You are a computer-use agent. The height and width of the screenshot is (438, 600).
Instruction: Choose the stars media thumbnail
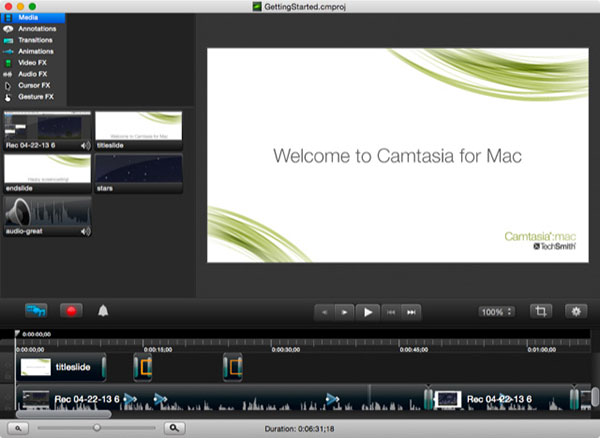pos(139,173)
